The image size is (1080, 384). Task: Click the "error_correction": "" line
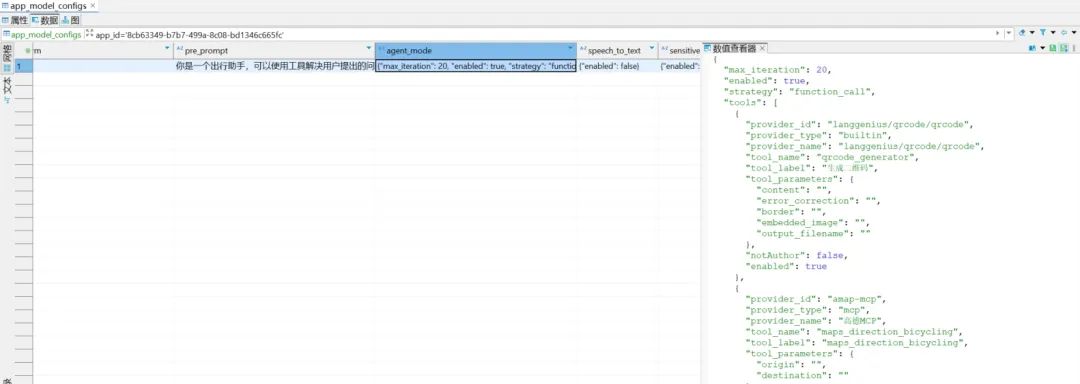pyautogui.click(x=818, y=201)
